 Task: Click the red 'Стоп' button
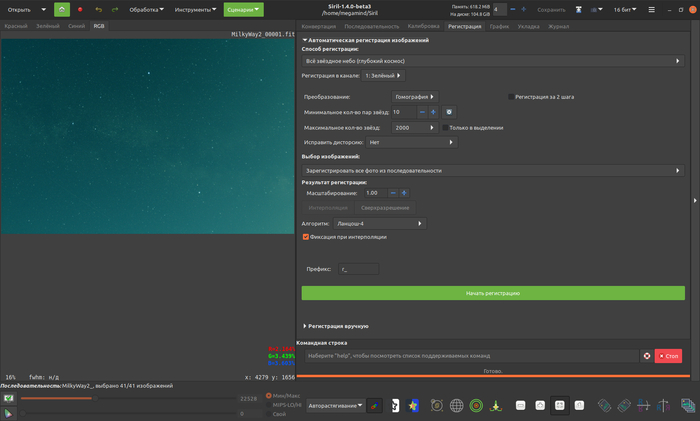coord(668,356)
